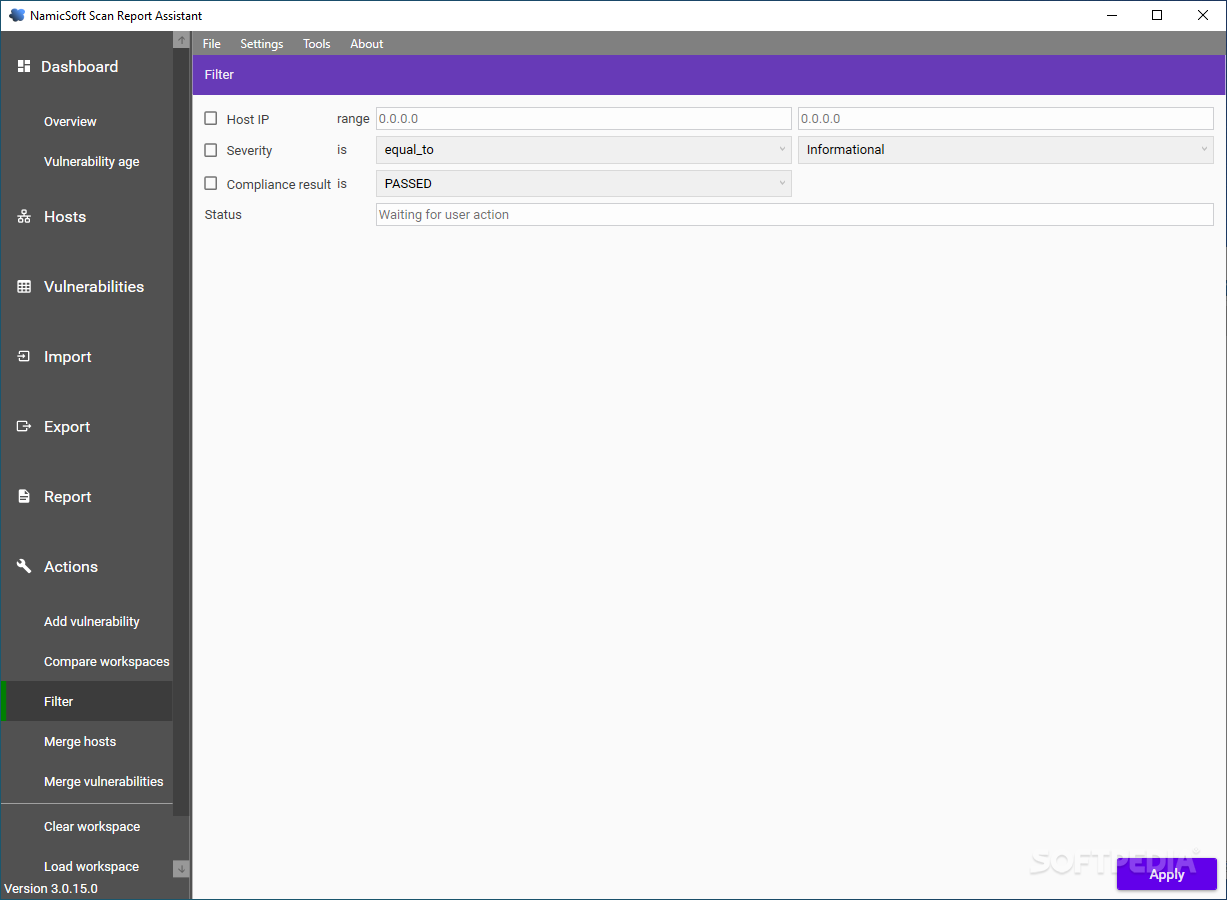Open the File menu
The width and height of the screenshot is (1227, 900).
212,44
